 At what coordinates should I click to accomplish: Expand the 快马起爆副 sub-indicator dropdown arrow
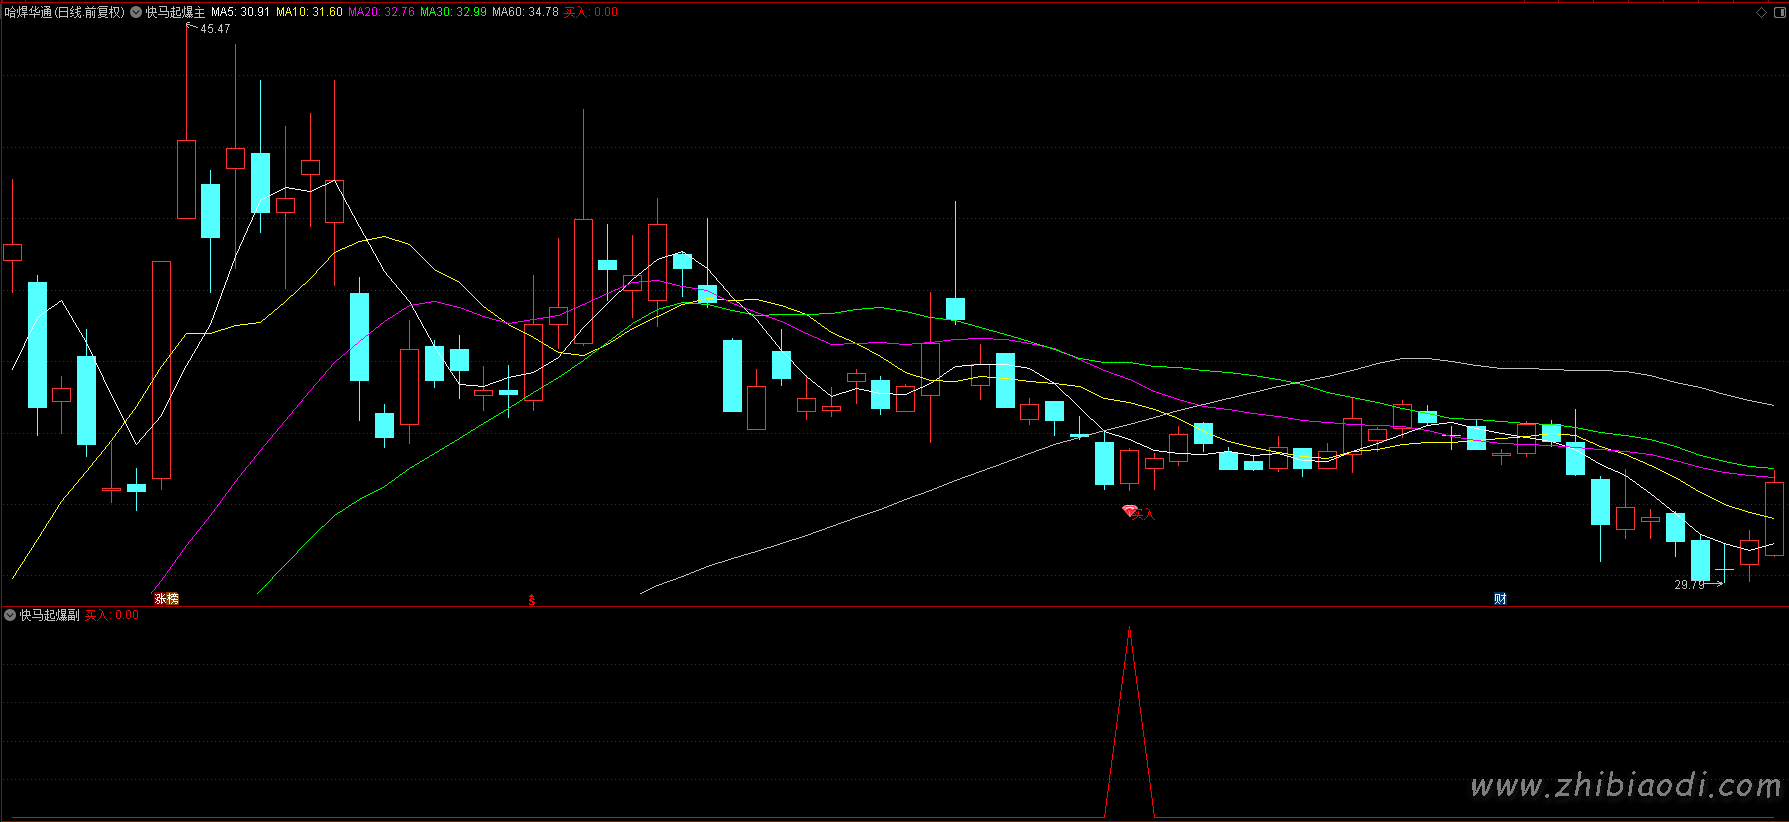pyautogui.click(x=10, y=615)
